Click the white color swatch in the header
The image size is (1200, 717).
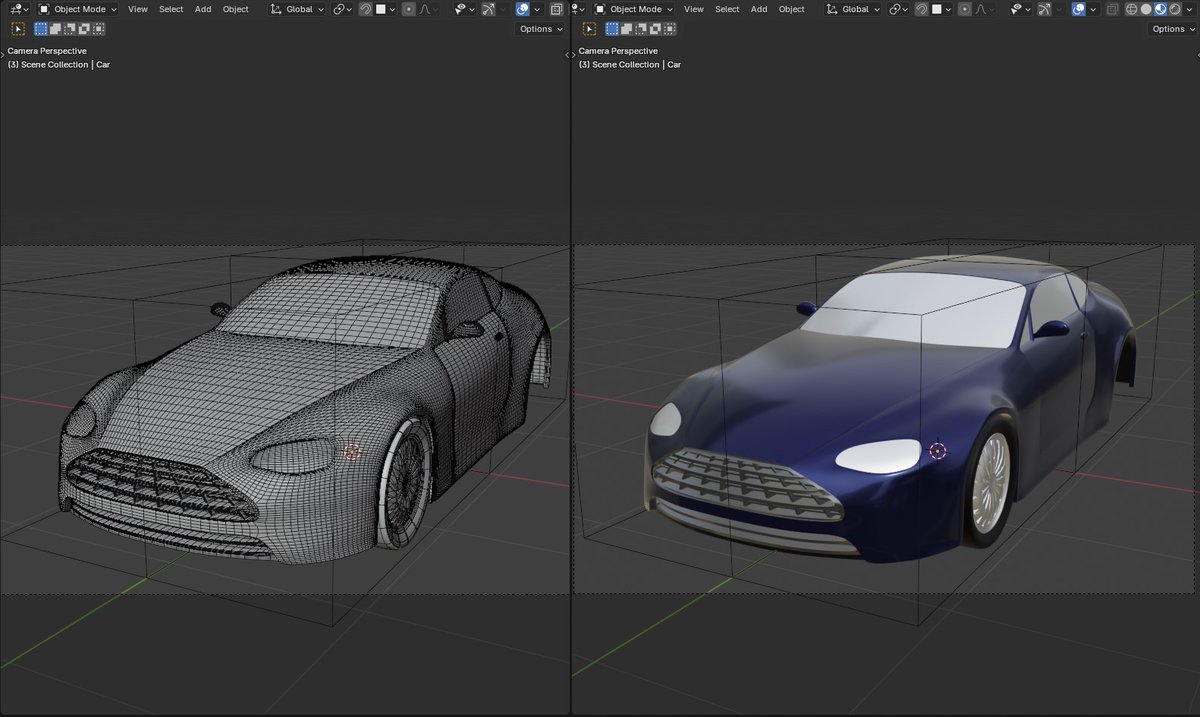tap(380, 9)
